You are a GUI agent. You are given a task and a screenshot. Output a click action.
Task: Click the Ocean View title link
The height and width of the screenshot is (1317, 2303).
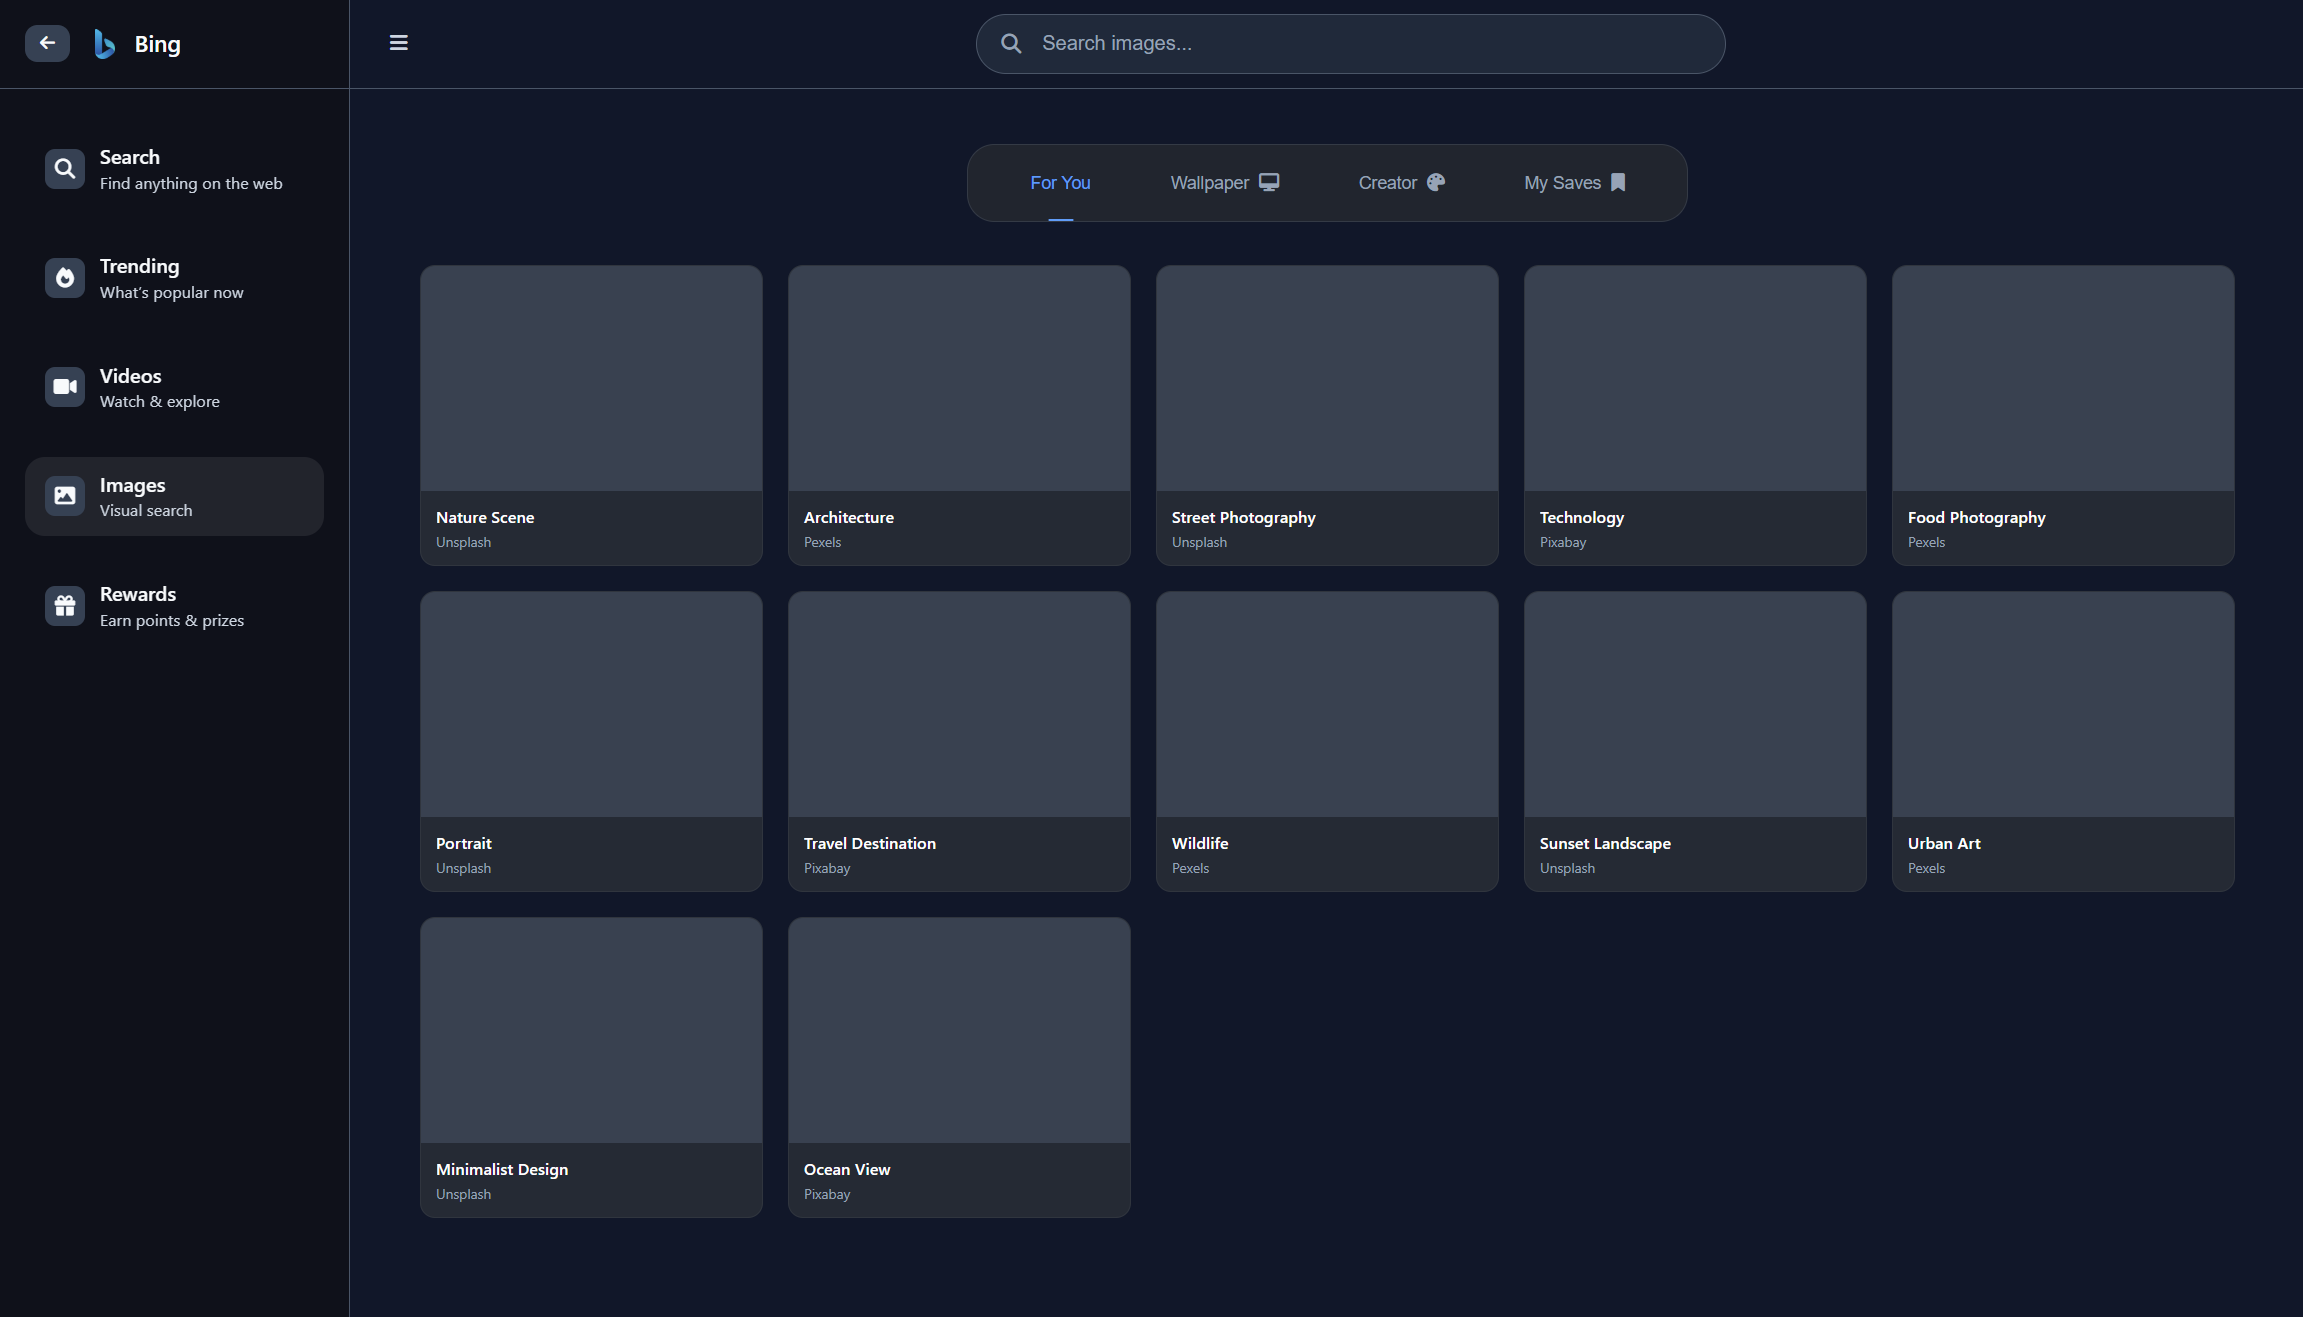click(846, 1169)
